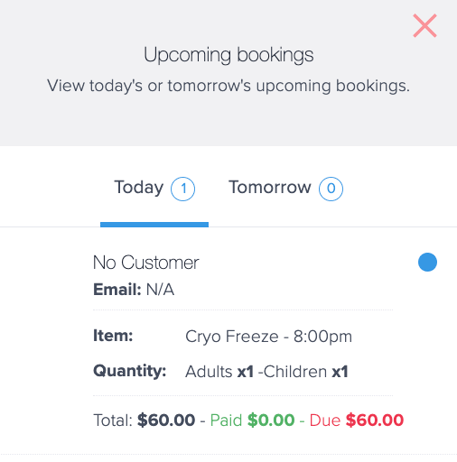
Task: Click the Tomorrow count badge showing 0
Action: (331, 189)
